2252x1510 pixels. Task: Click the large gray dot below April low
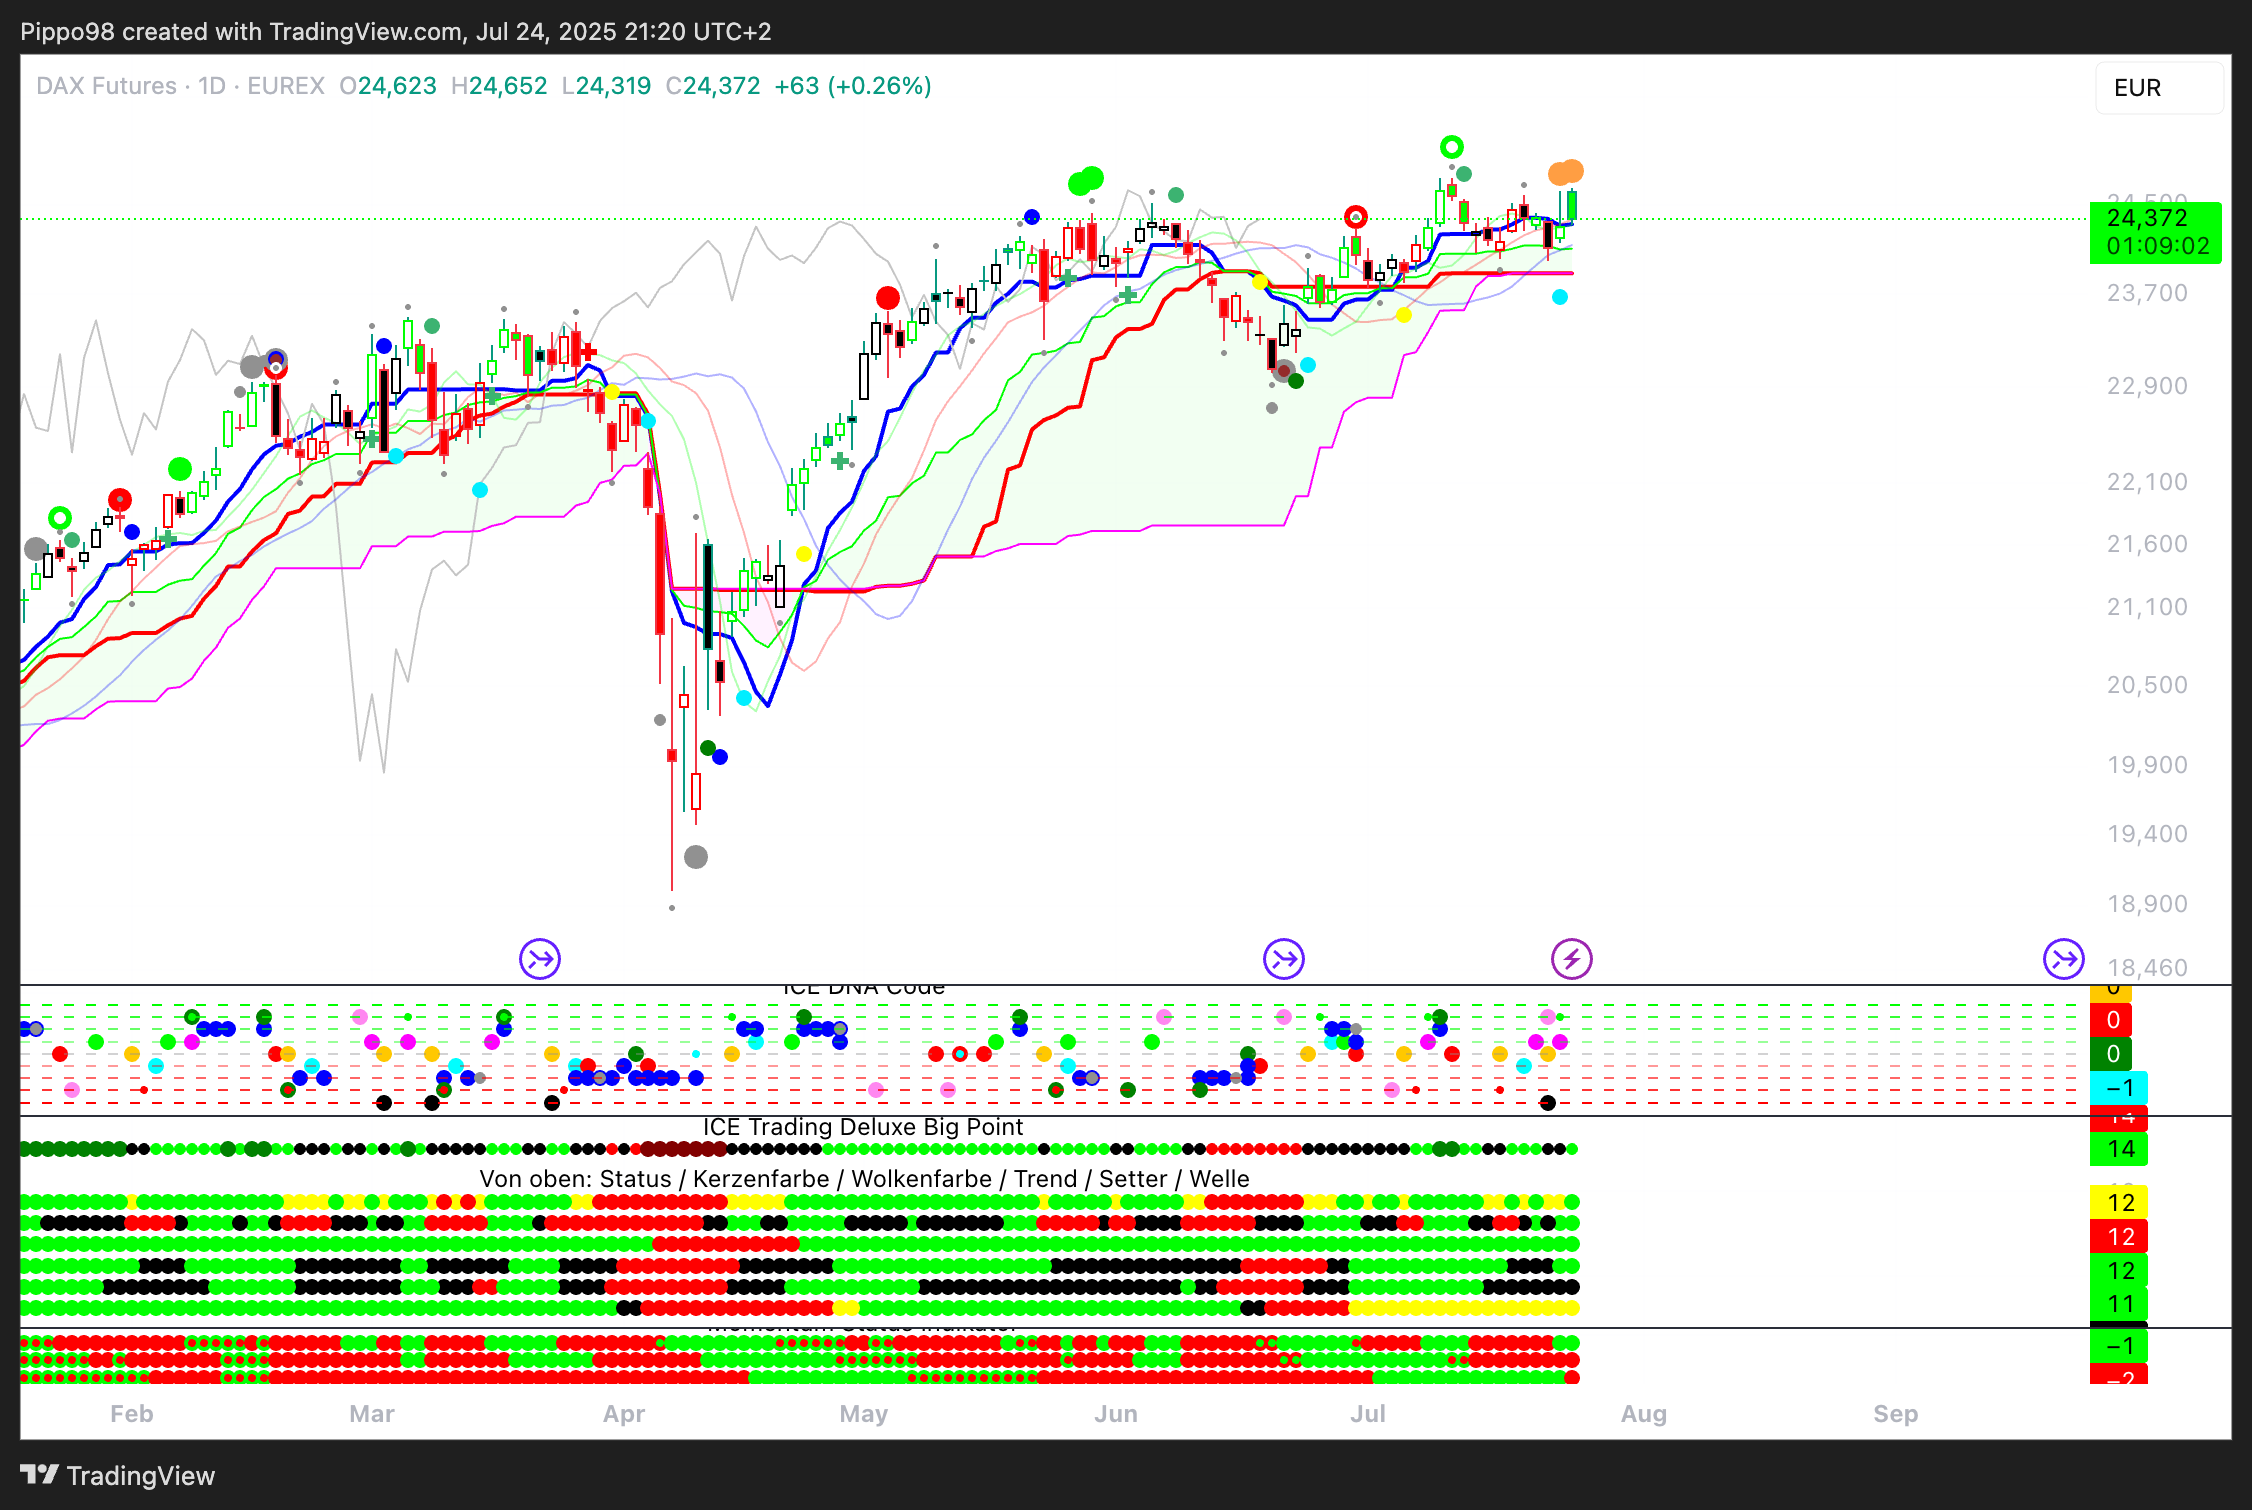[696, 857]
